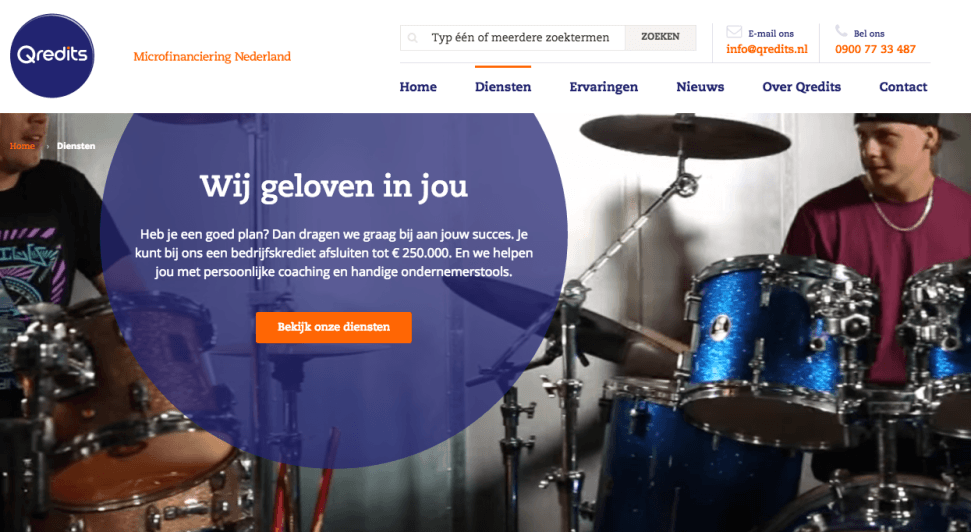Navigate to the Contact page

click(903, 87)
